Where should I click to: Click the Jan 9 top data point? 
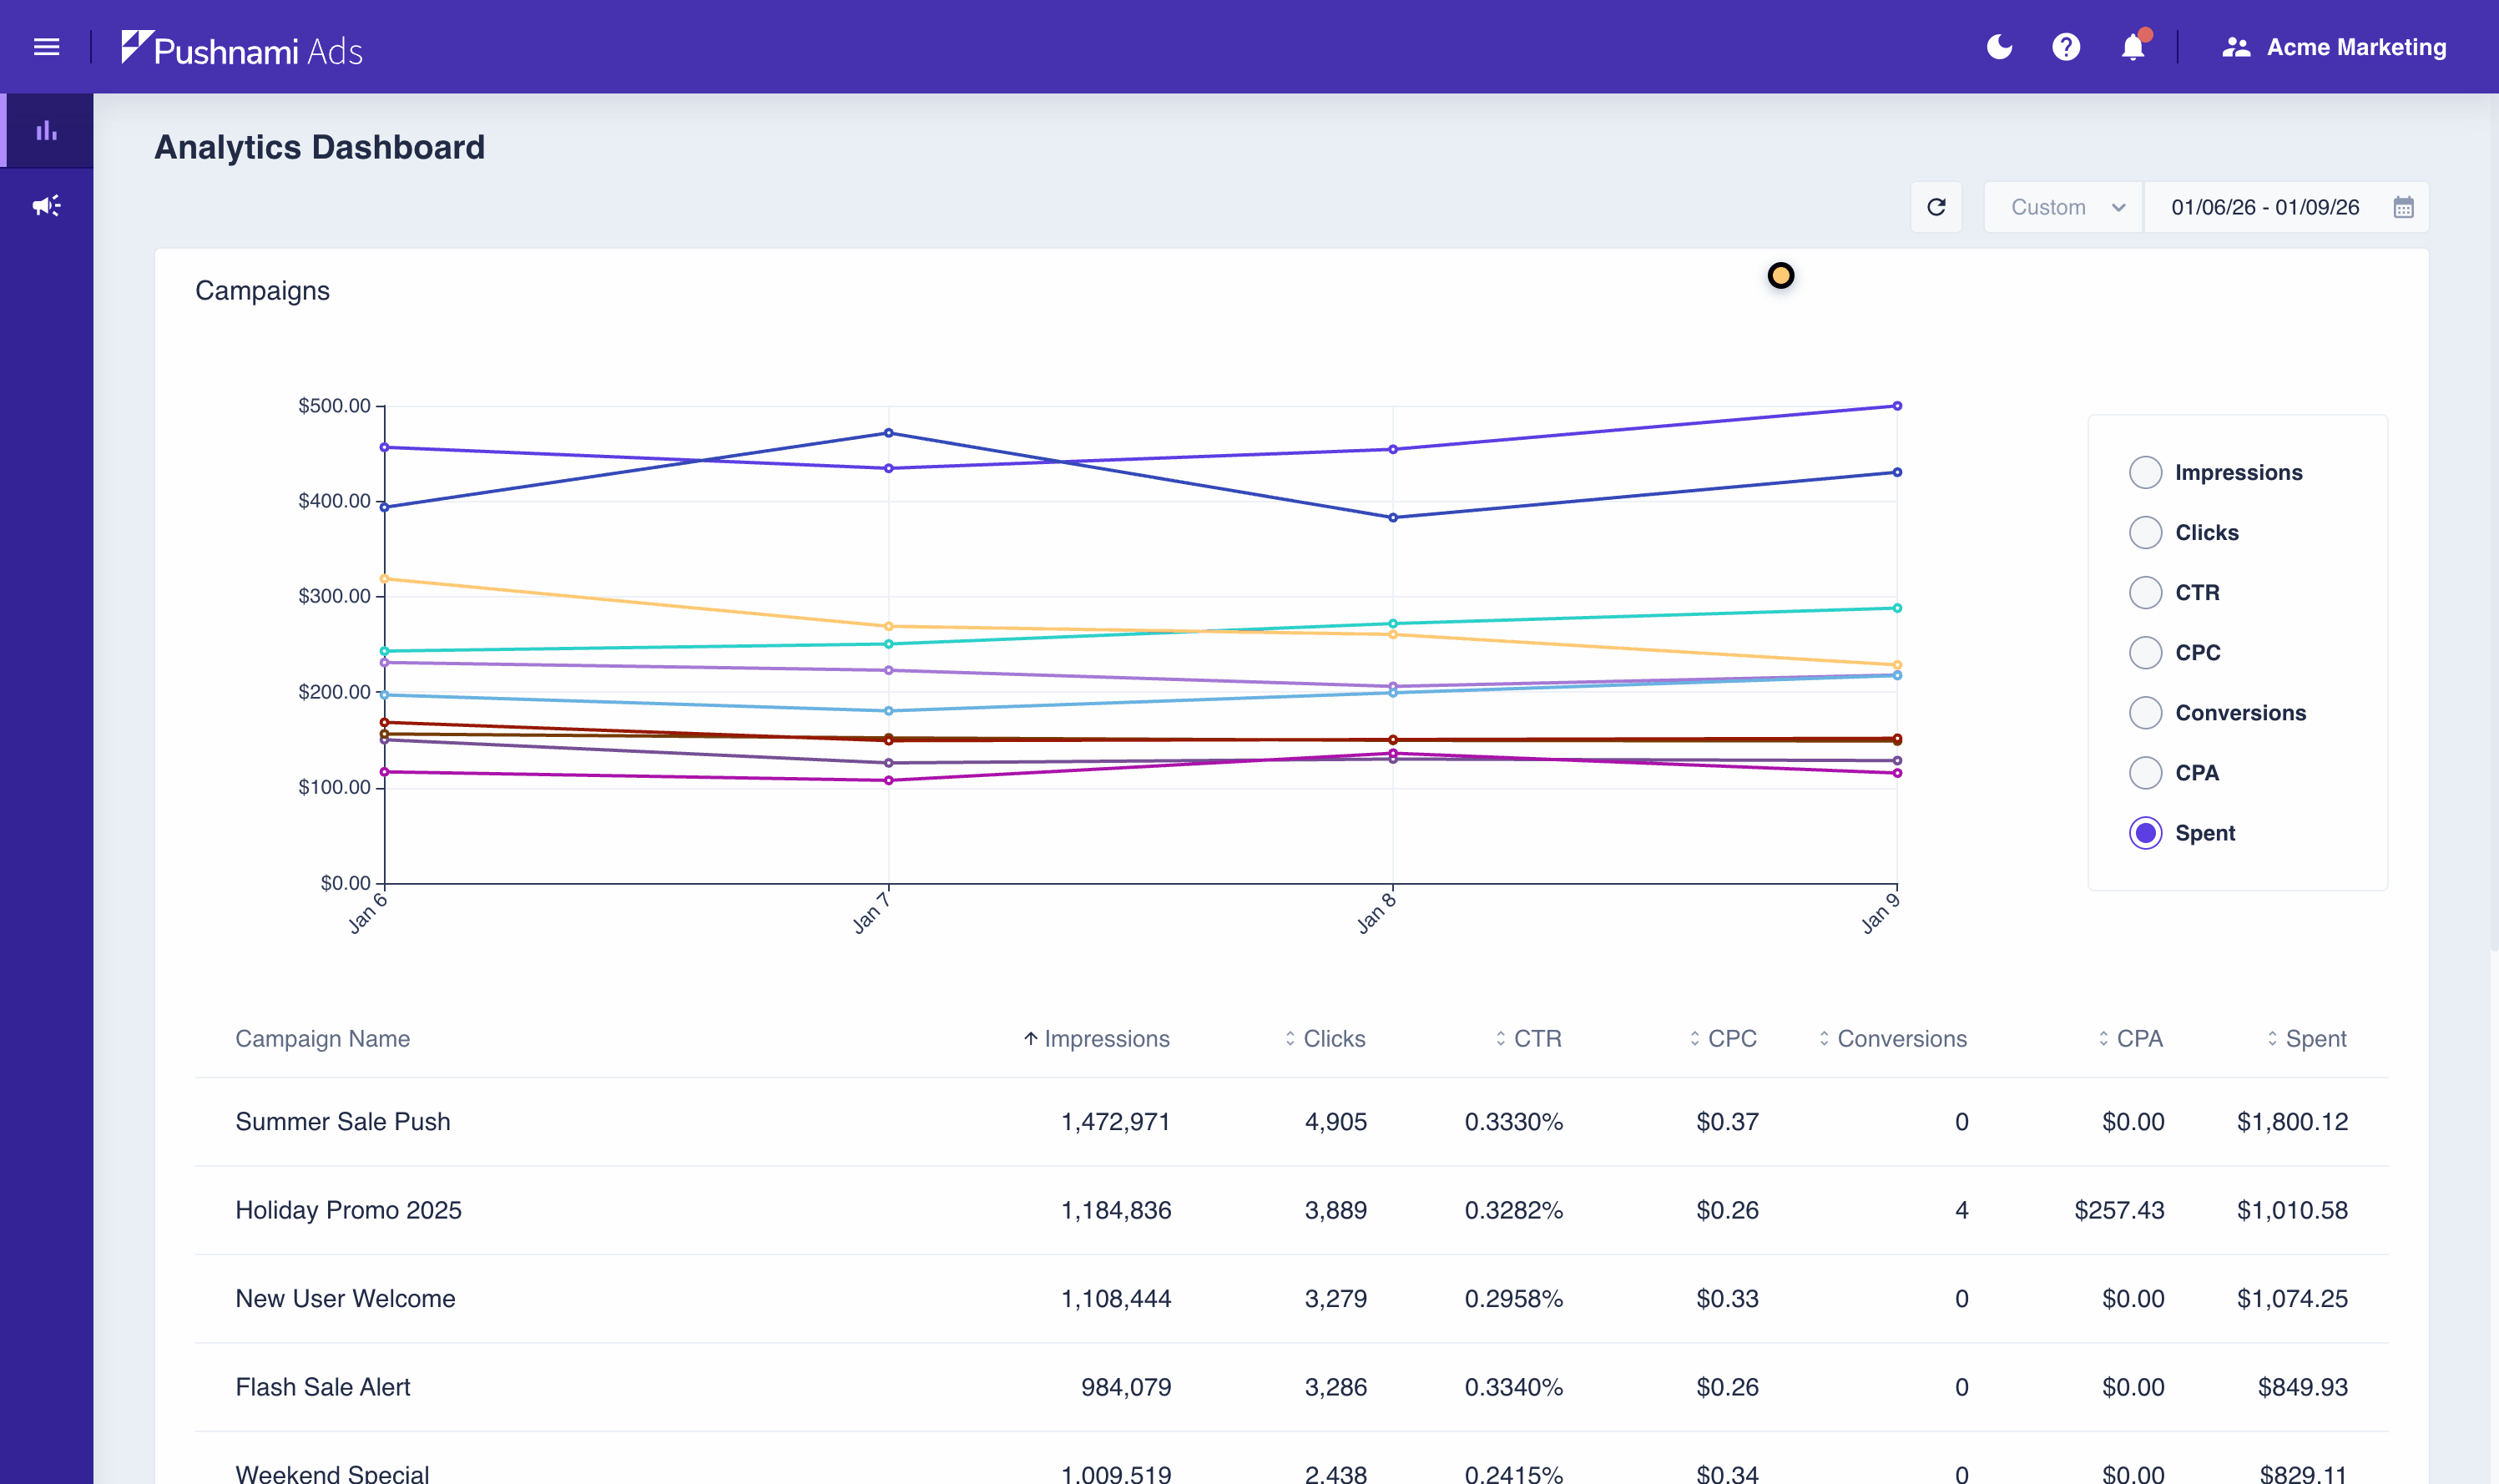pos(1896,406)
